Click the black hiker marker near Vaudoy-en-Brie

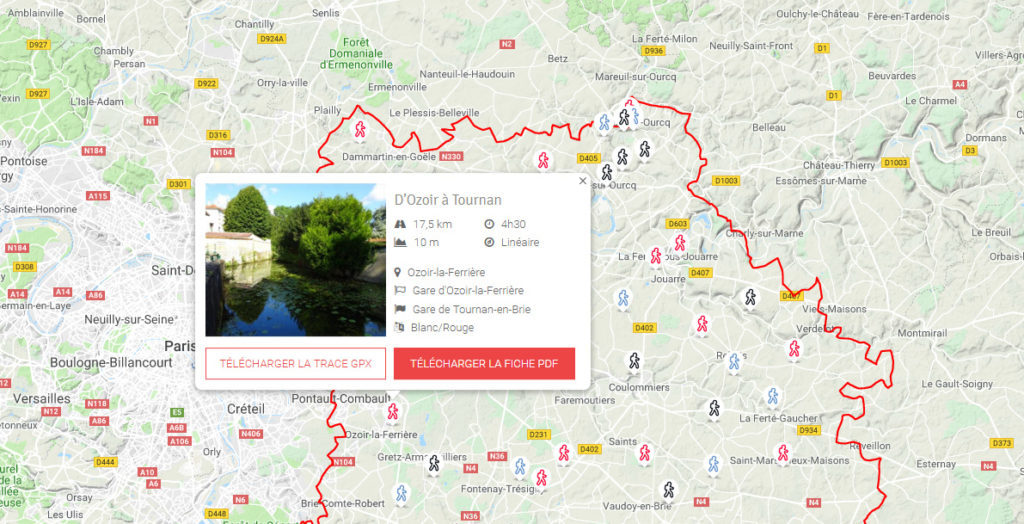pos(668,489)
